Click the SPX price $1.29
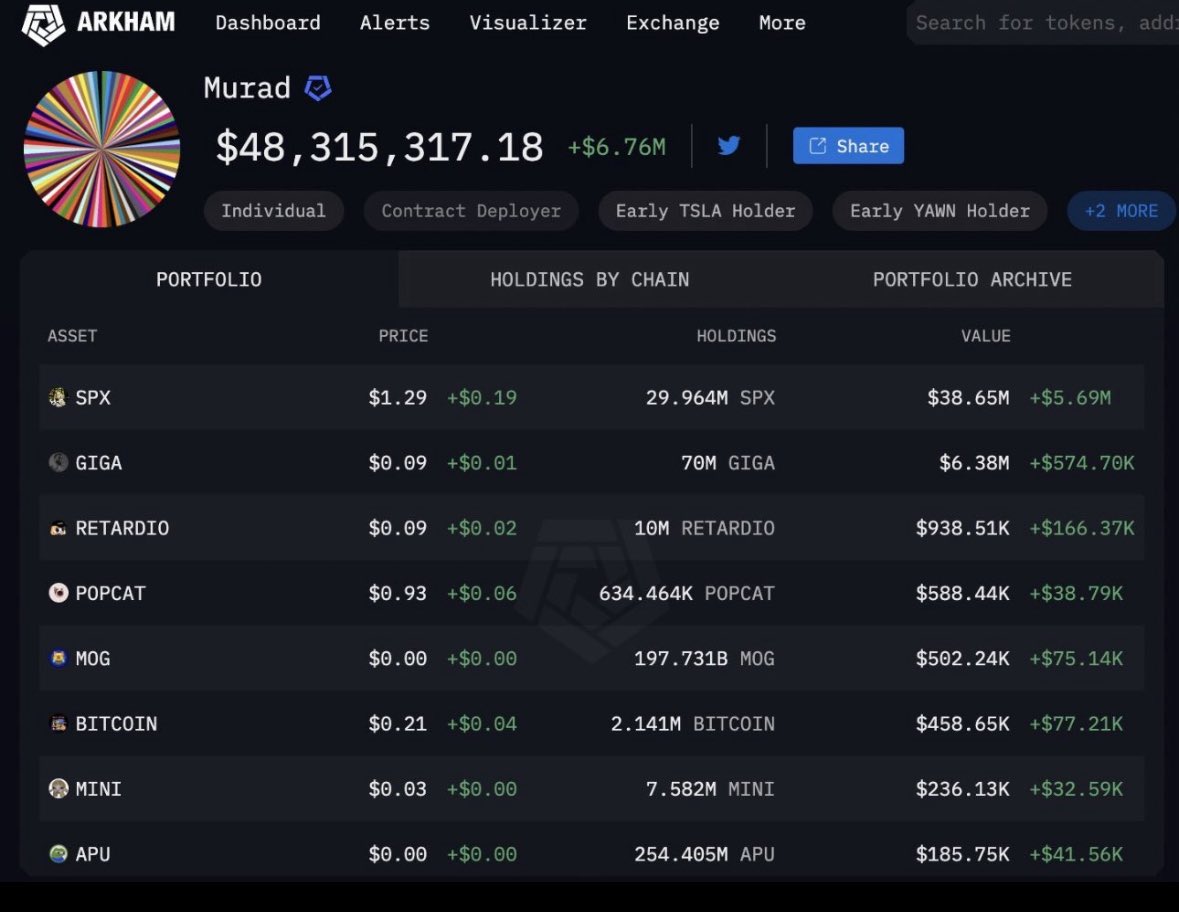The height and width of the screenshot is (912, 1179). [x=397, y=398]
